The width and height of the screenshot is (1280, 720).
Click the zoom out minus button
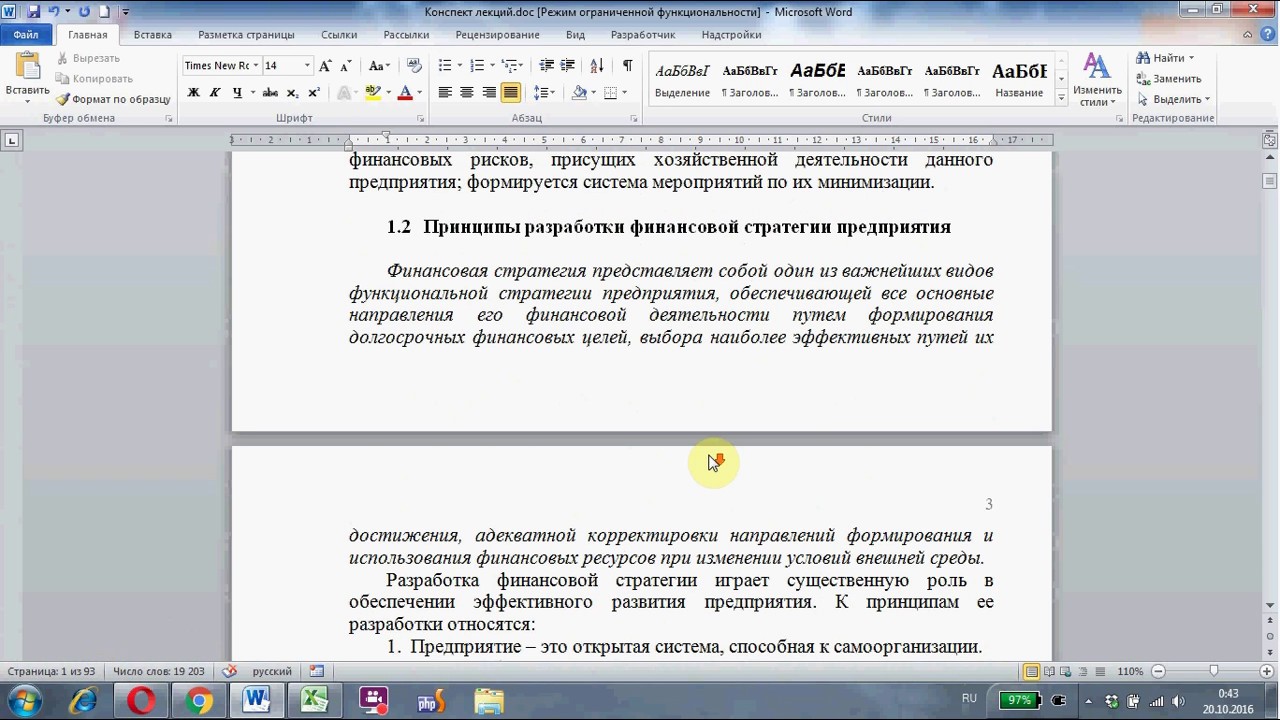point(1158,671)
